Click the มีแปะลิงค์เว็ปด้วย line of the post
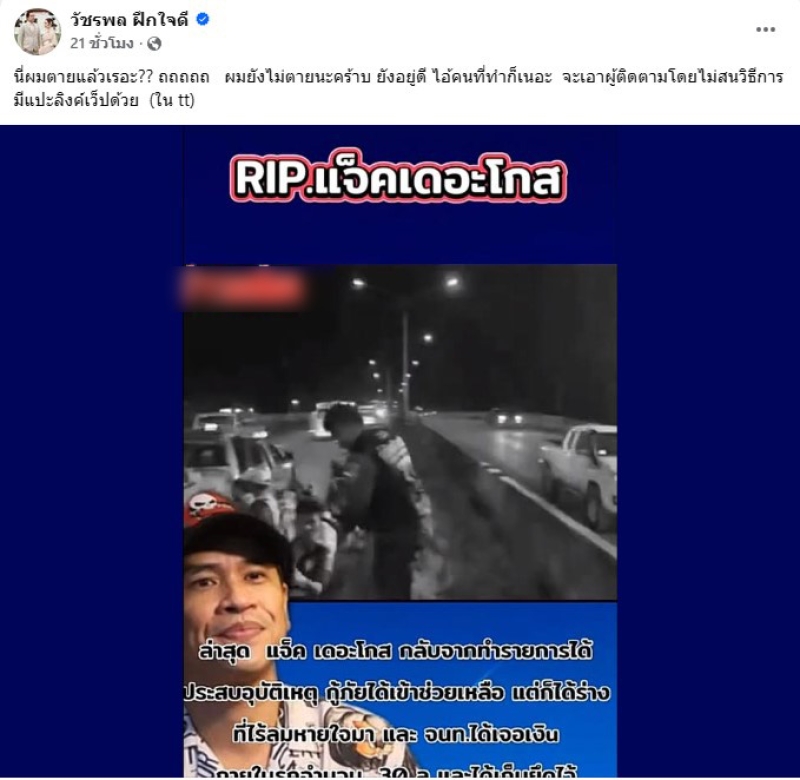This screenshot has width=800, height=780. tap(76, 100)
